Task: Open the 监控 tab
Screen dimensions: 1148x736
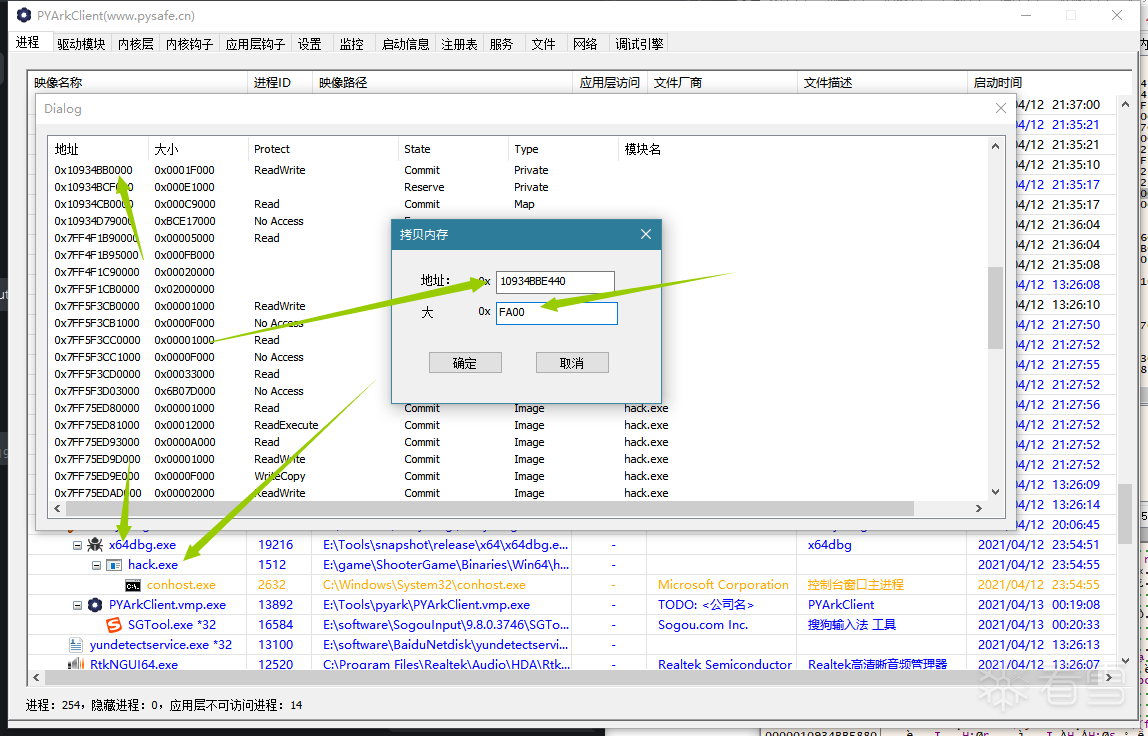Action: [352, 44]
